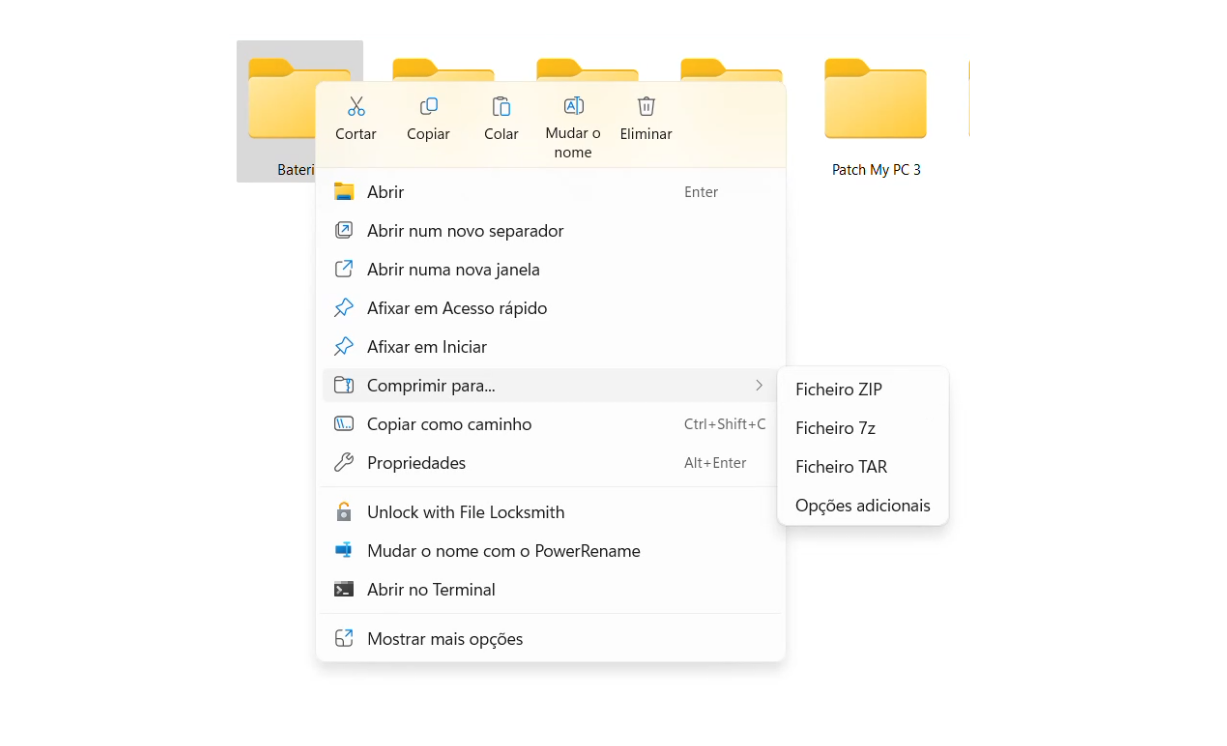This screenshot has width=1227, height=746.
Task: Expand Mostrar mais opções
Action: pos(445,639)
